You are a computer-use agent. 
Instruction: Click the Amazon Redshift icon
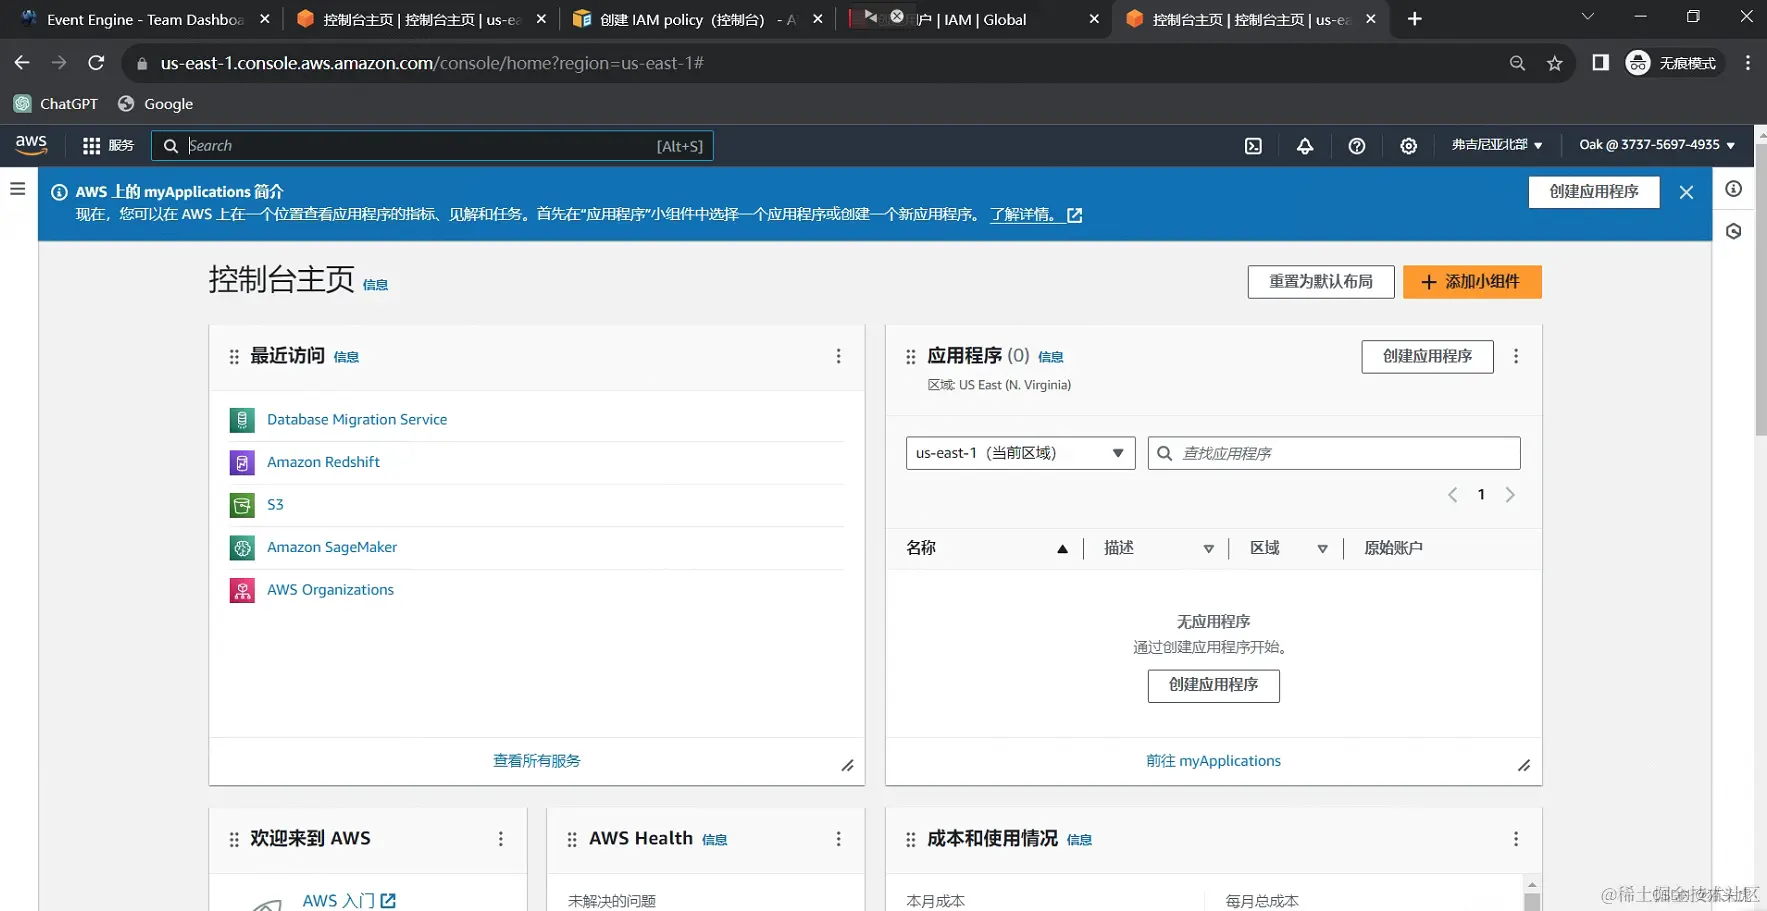[242, 463]
